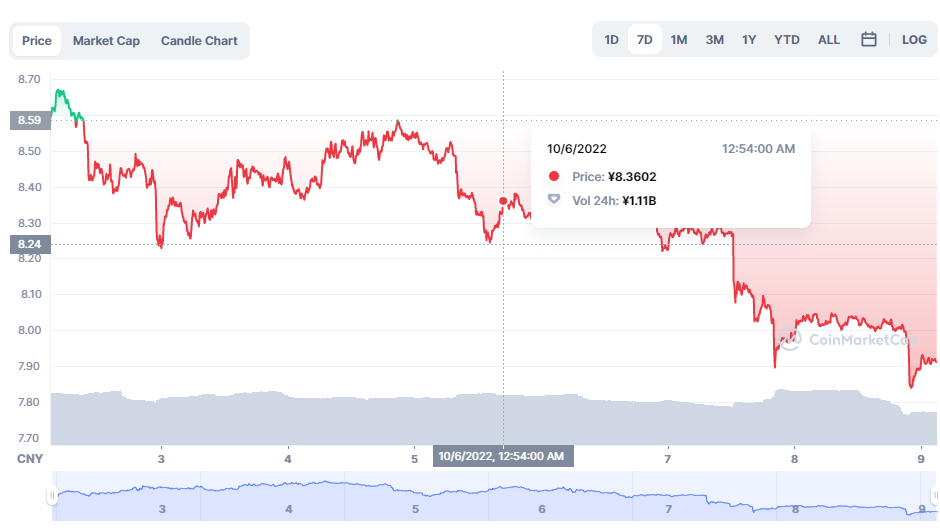Switch to the Price tab

(x=37, y=41)
